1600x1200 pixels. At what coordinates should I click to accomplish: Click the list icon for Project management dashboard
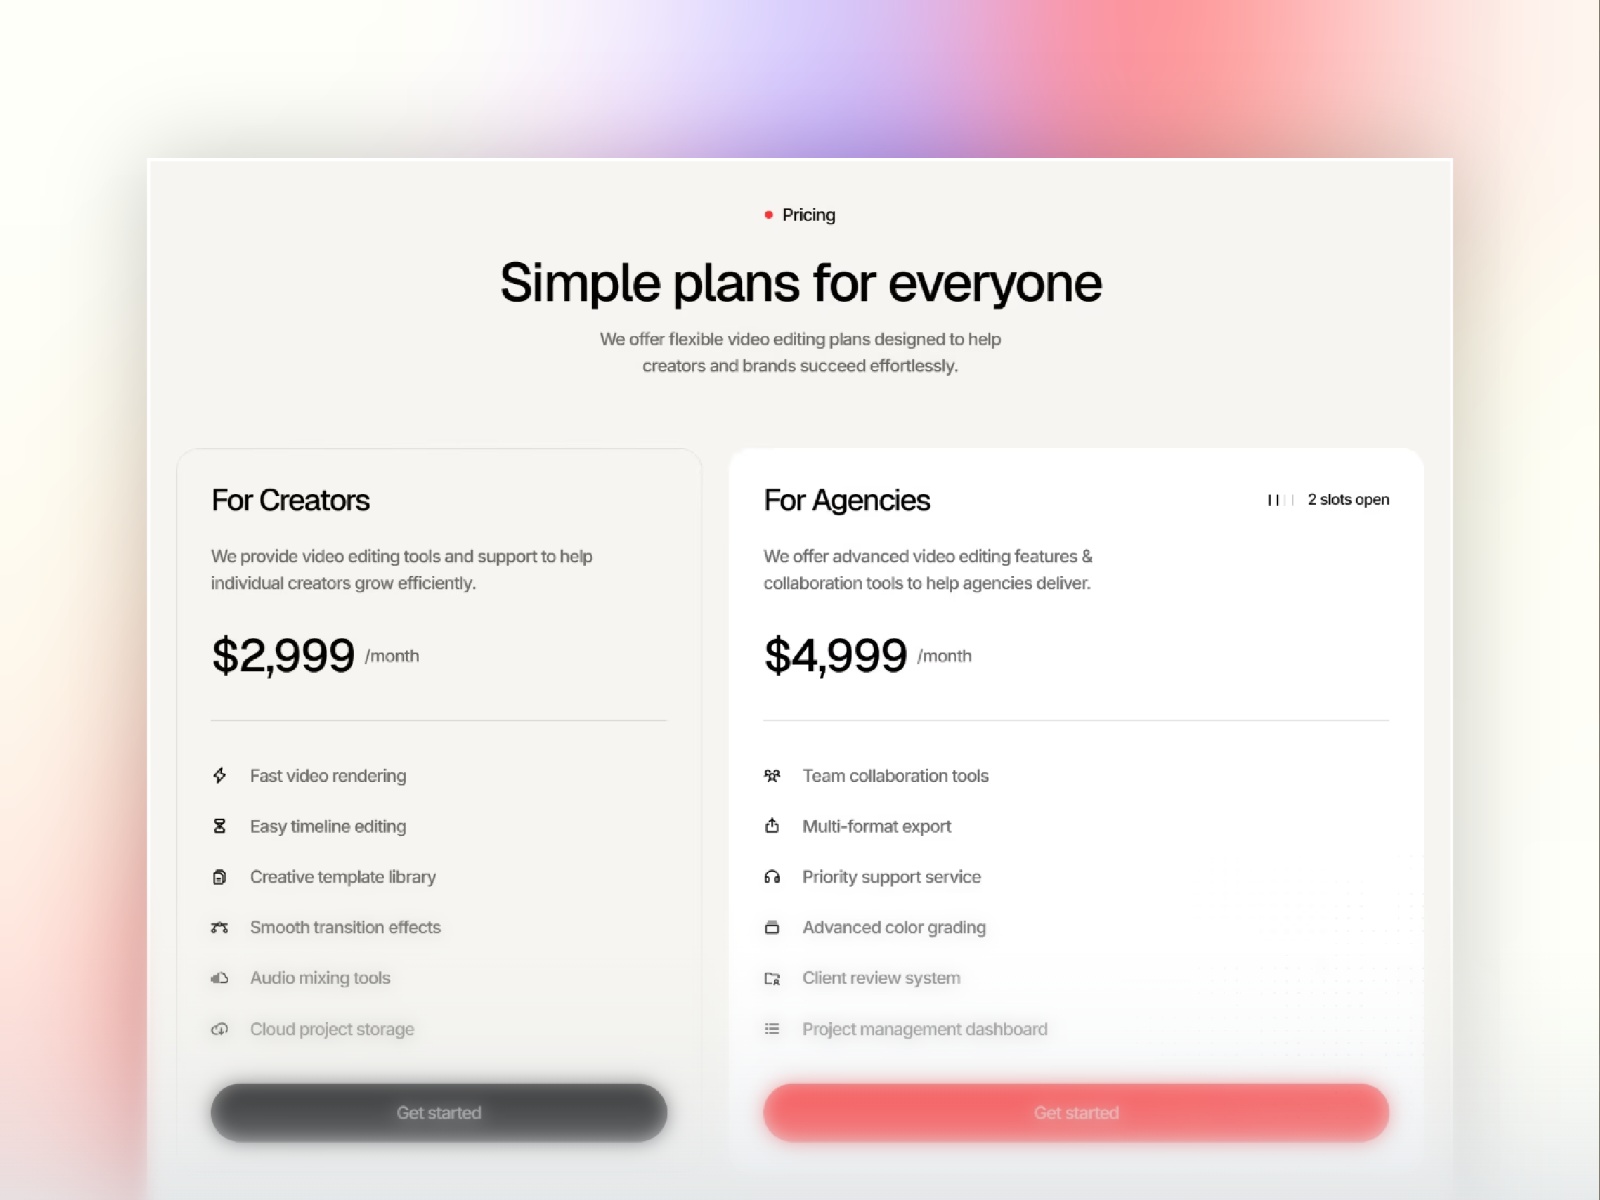pos(772,1029)
